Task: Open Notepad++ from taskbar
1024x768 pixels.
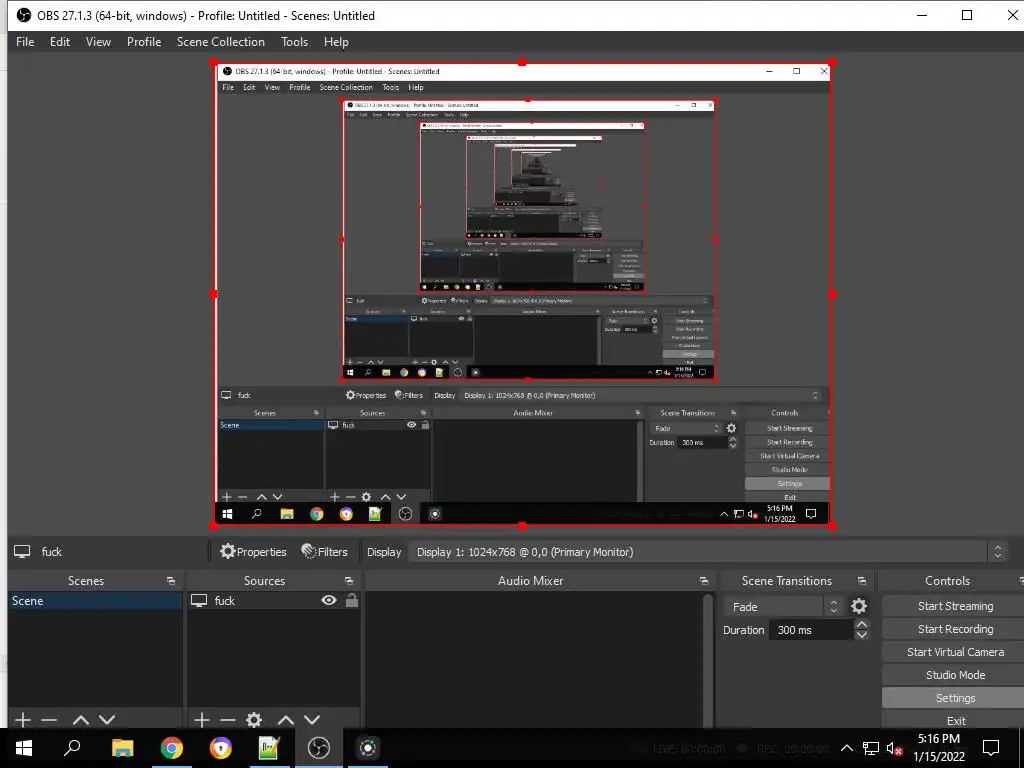Action: tap(269, 748)
